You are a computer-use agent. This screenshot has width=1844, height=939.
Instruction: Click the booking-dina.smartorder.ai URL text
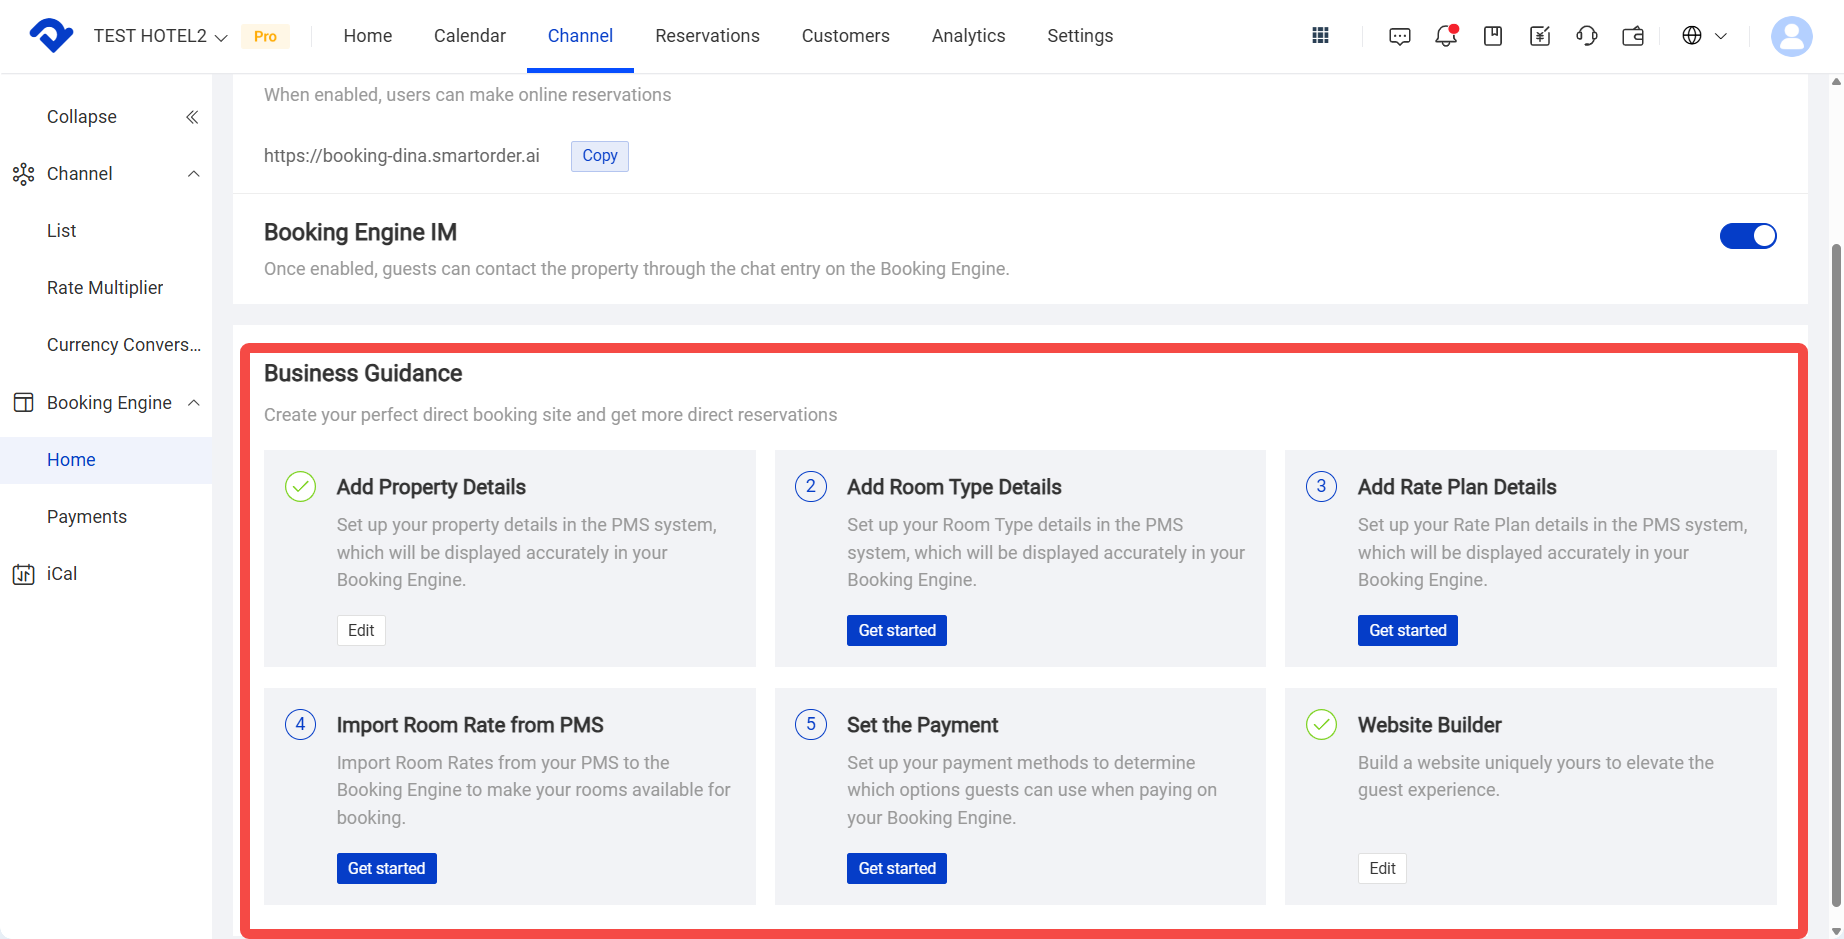402,156
